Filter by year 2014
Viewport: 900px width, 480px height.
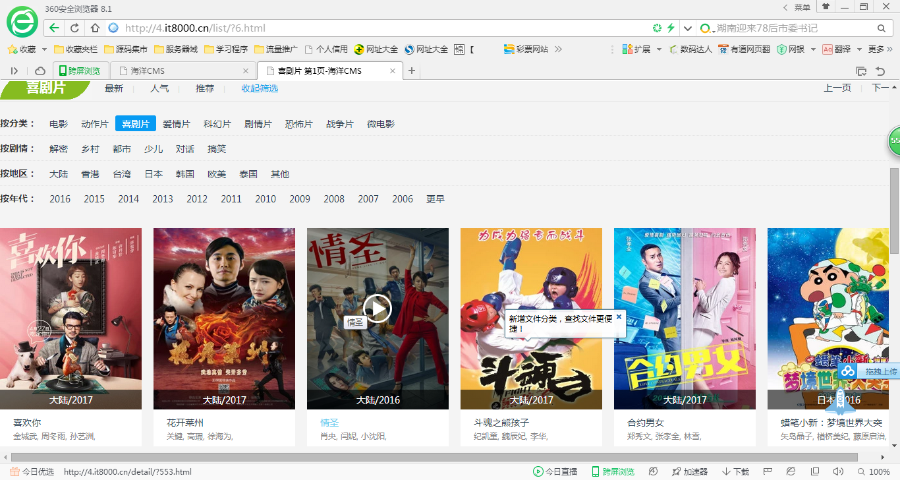[129, 199]
